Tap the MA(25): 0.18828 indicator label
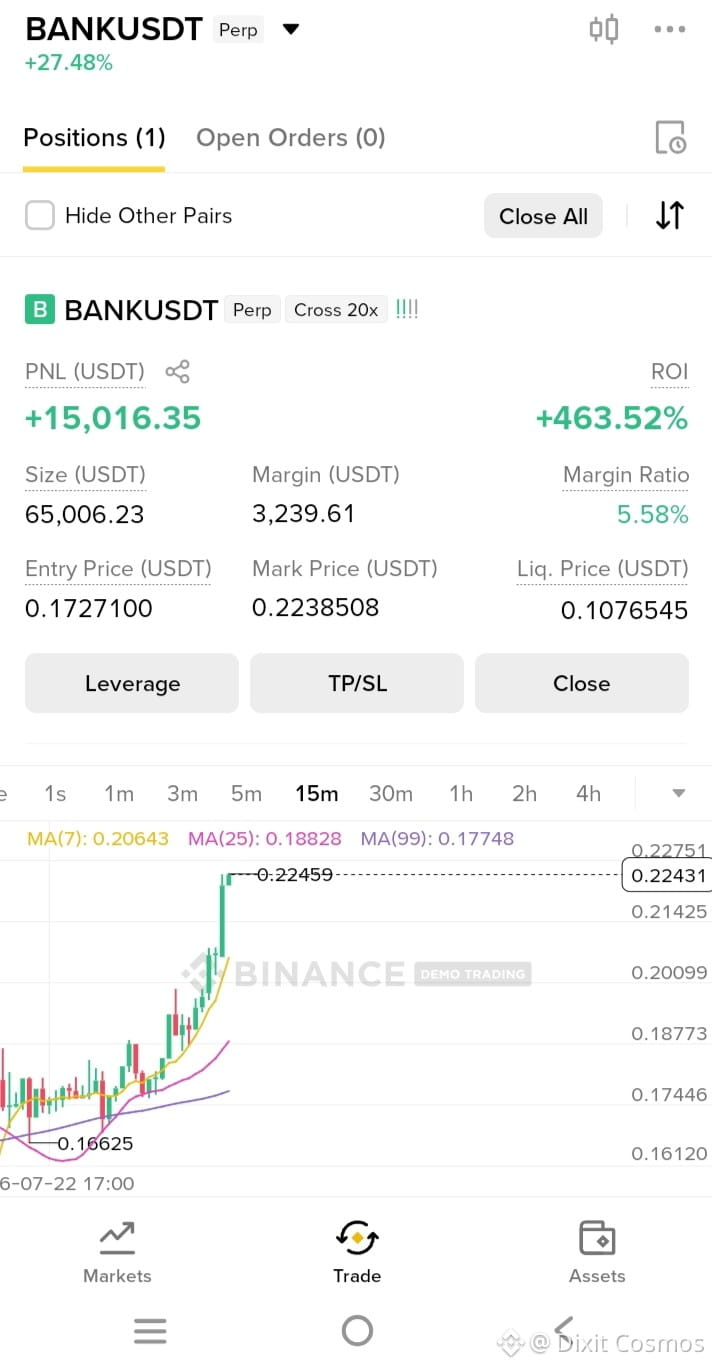 click(x=265, y=838)
